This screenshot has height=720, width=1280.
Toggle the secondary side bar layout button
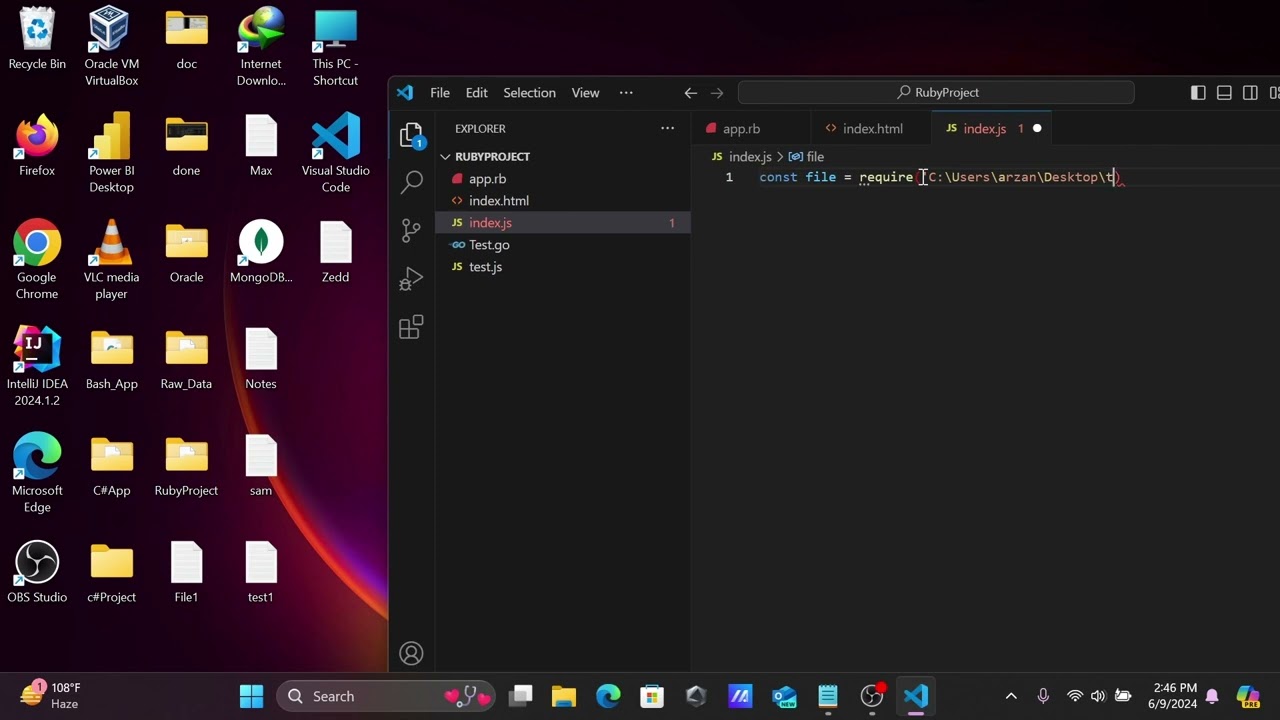[x=1250, y=93]
